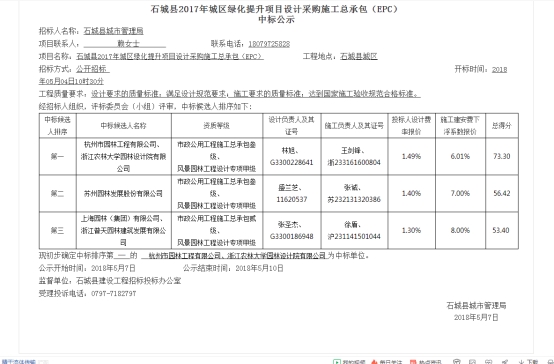The height and width of the screenshot is (364, 554).
Task: Click the 资质等级 column header
Action: point(217,125)
